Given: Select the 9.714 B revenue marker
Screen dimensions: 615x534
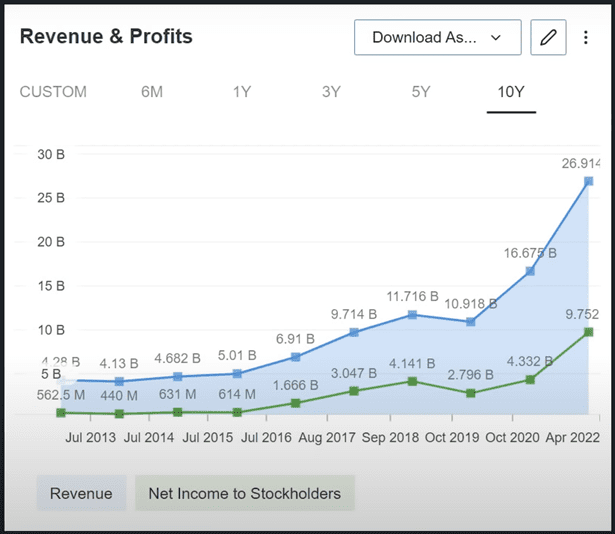Looking at the screenshot, I should (x=354, y=332).
